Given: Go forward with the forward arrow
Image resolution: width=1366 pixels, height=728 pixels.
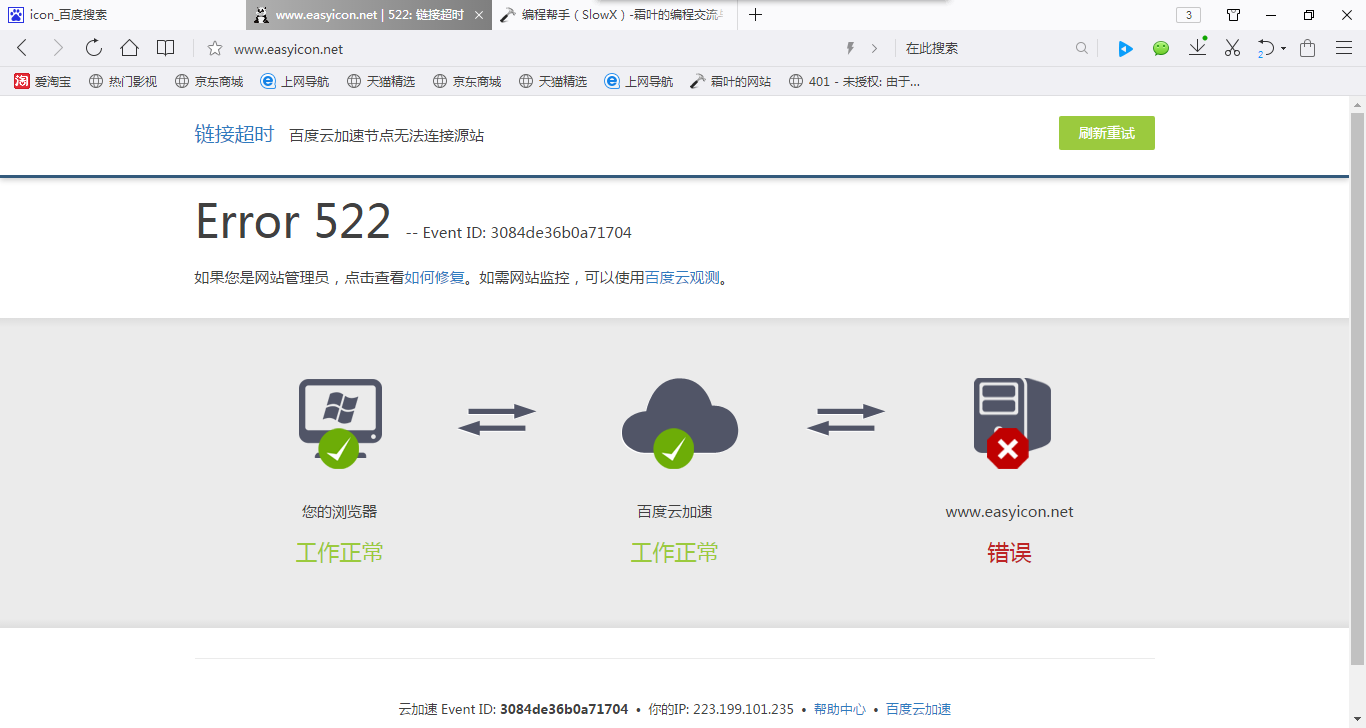Looking at the screenshot, I should (57, 48).
